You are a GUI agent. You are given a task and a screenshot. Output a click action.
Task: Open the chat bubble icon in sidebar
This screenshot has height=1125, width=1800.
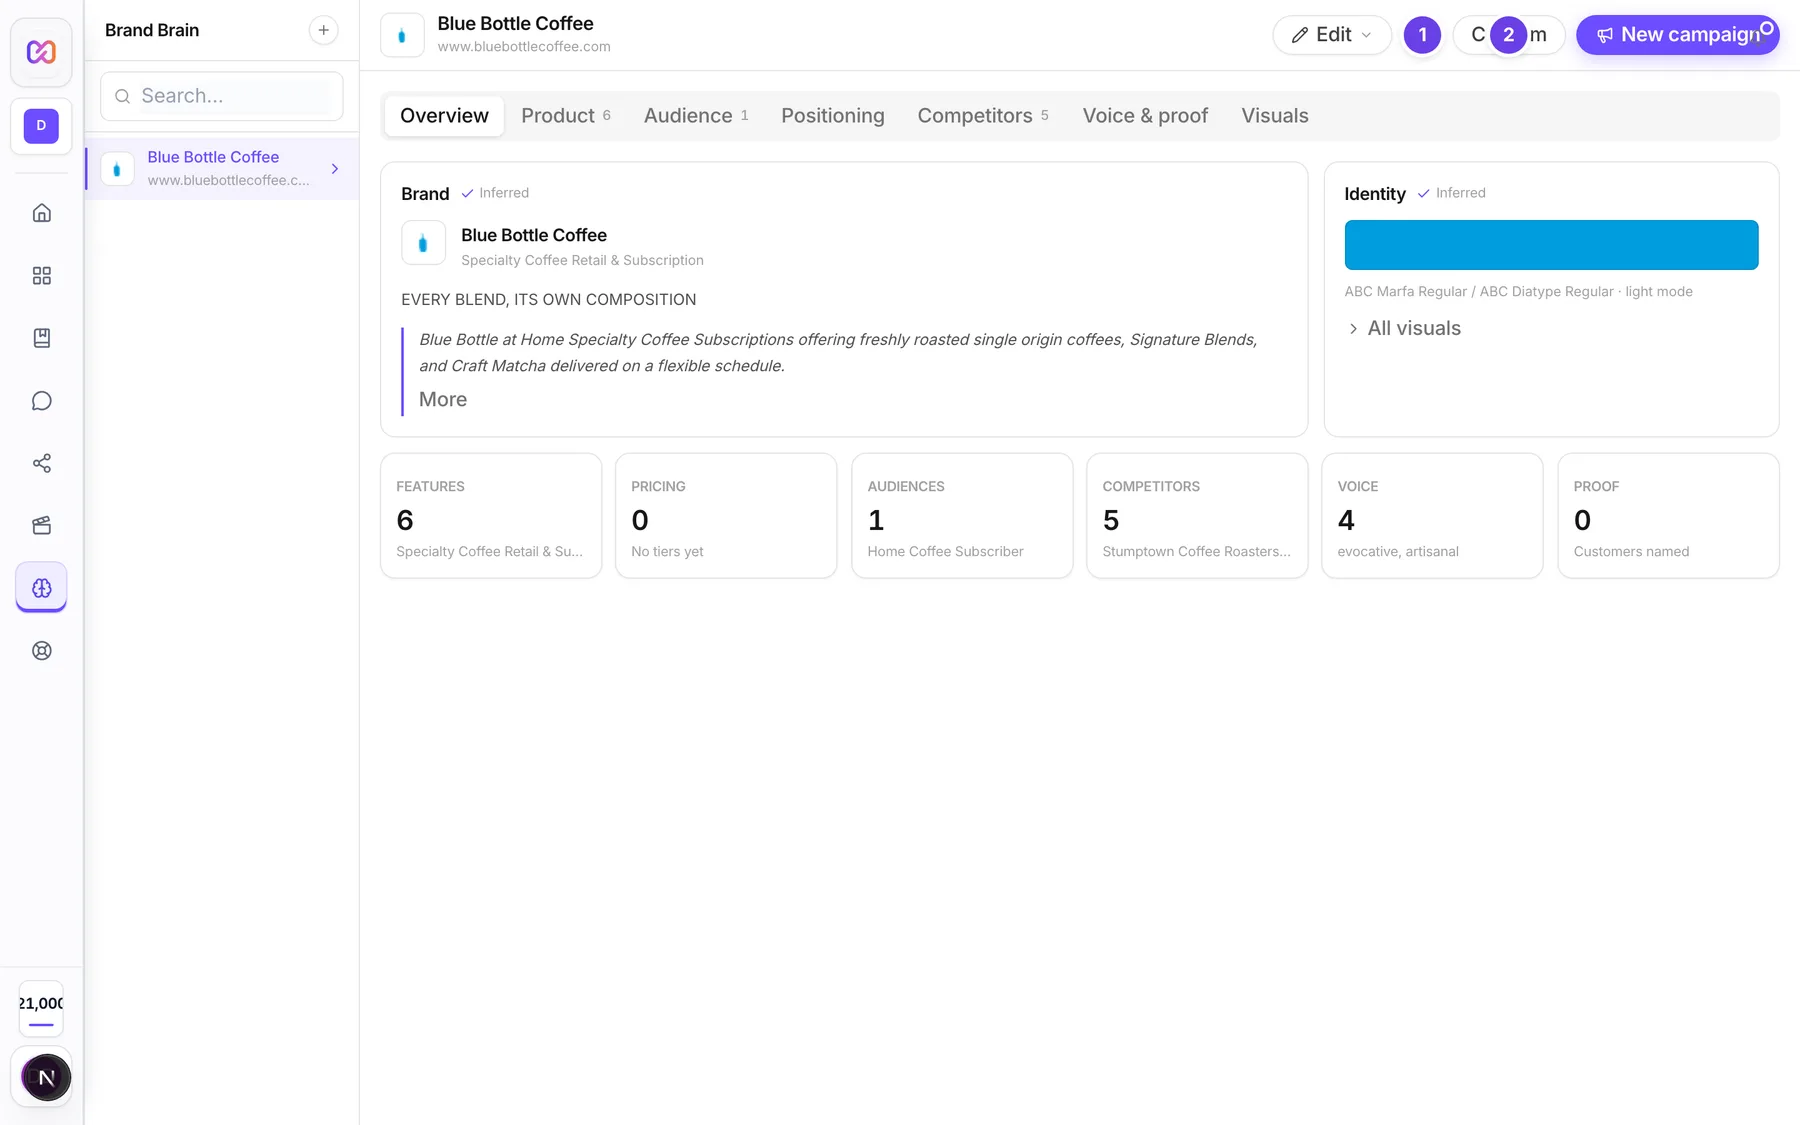(41, 401)
